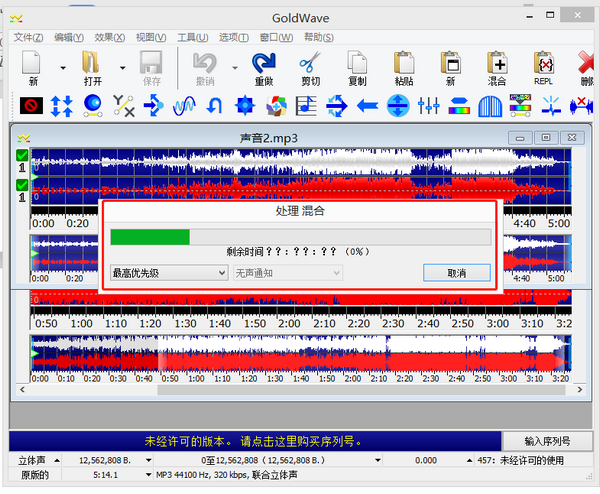Viewport: 600px width, 494px height.
Task: Click the red censor effect icon
Action: tap(31, 104)
